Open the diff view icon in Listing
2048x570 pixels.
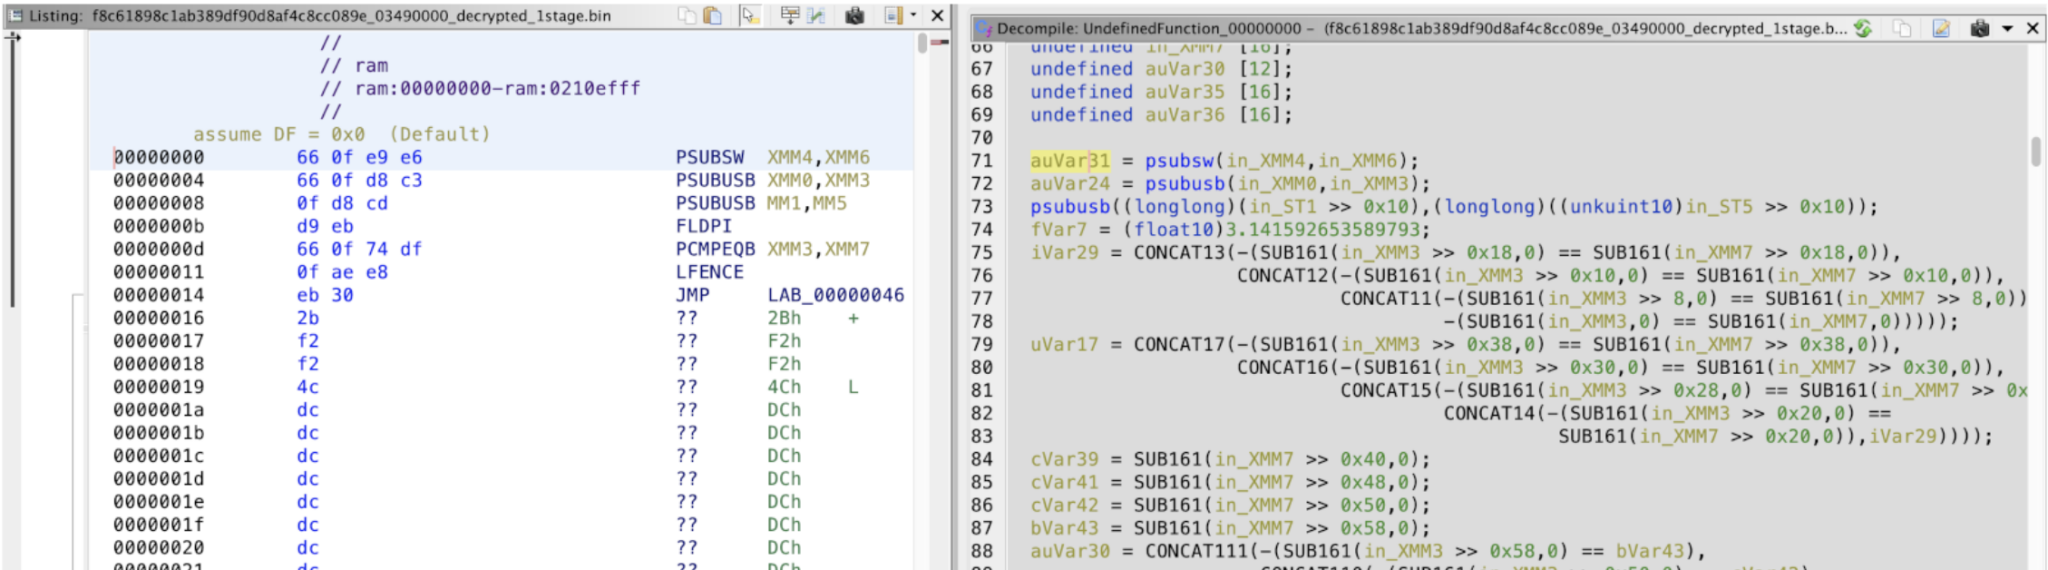[817, 15]
